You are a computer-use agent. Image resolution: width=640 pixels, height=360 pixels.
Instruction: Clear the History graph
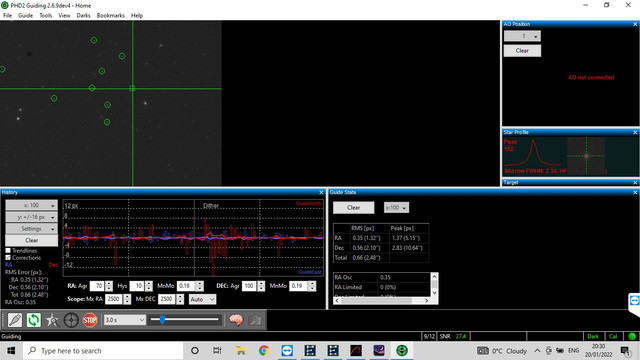[x=31, y=240]
